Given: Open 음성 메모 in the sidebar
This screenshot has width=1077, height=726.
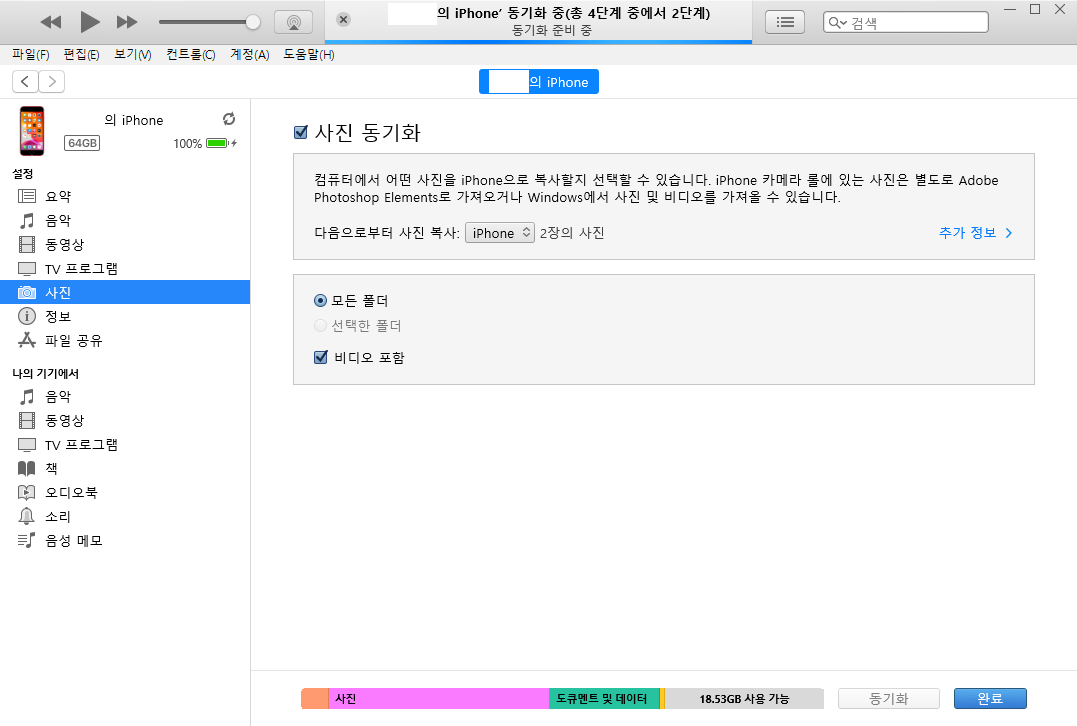Looking at the screenshot, I should coord(125,541).
